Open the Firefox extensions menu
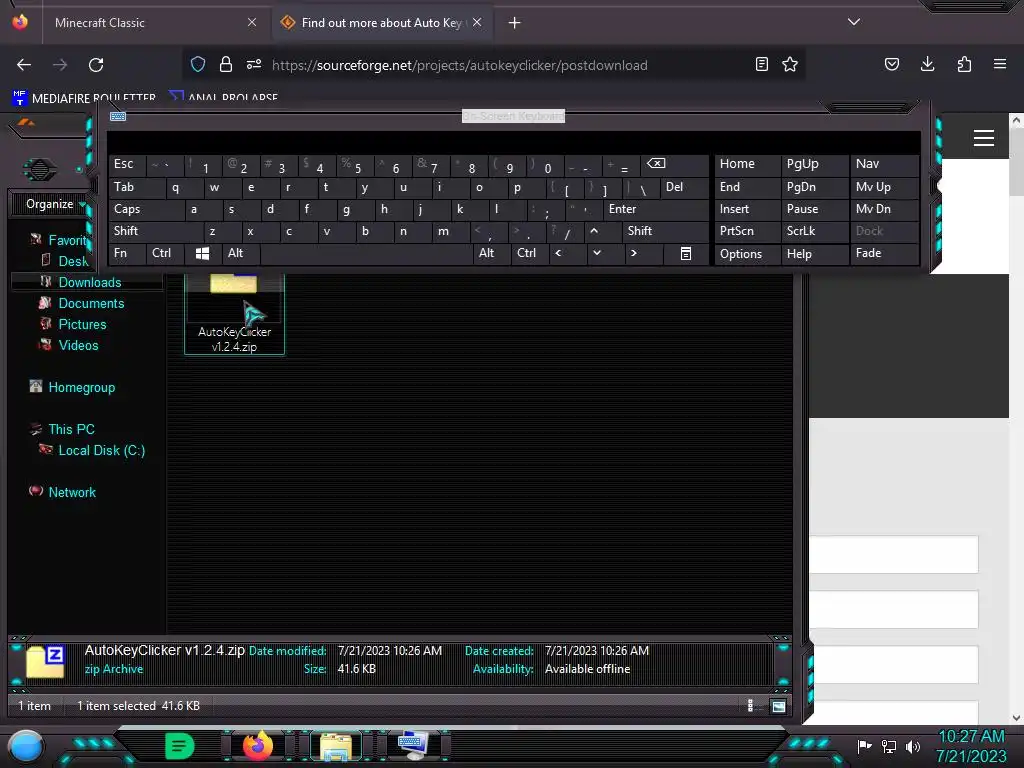 click(x=964, y=64)
